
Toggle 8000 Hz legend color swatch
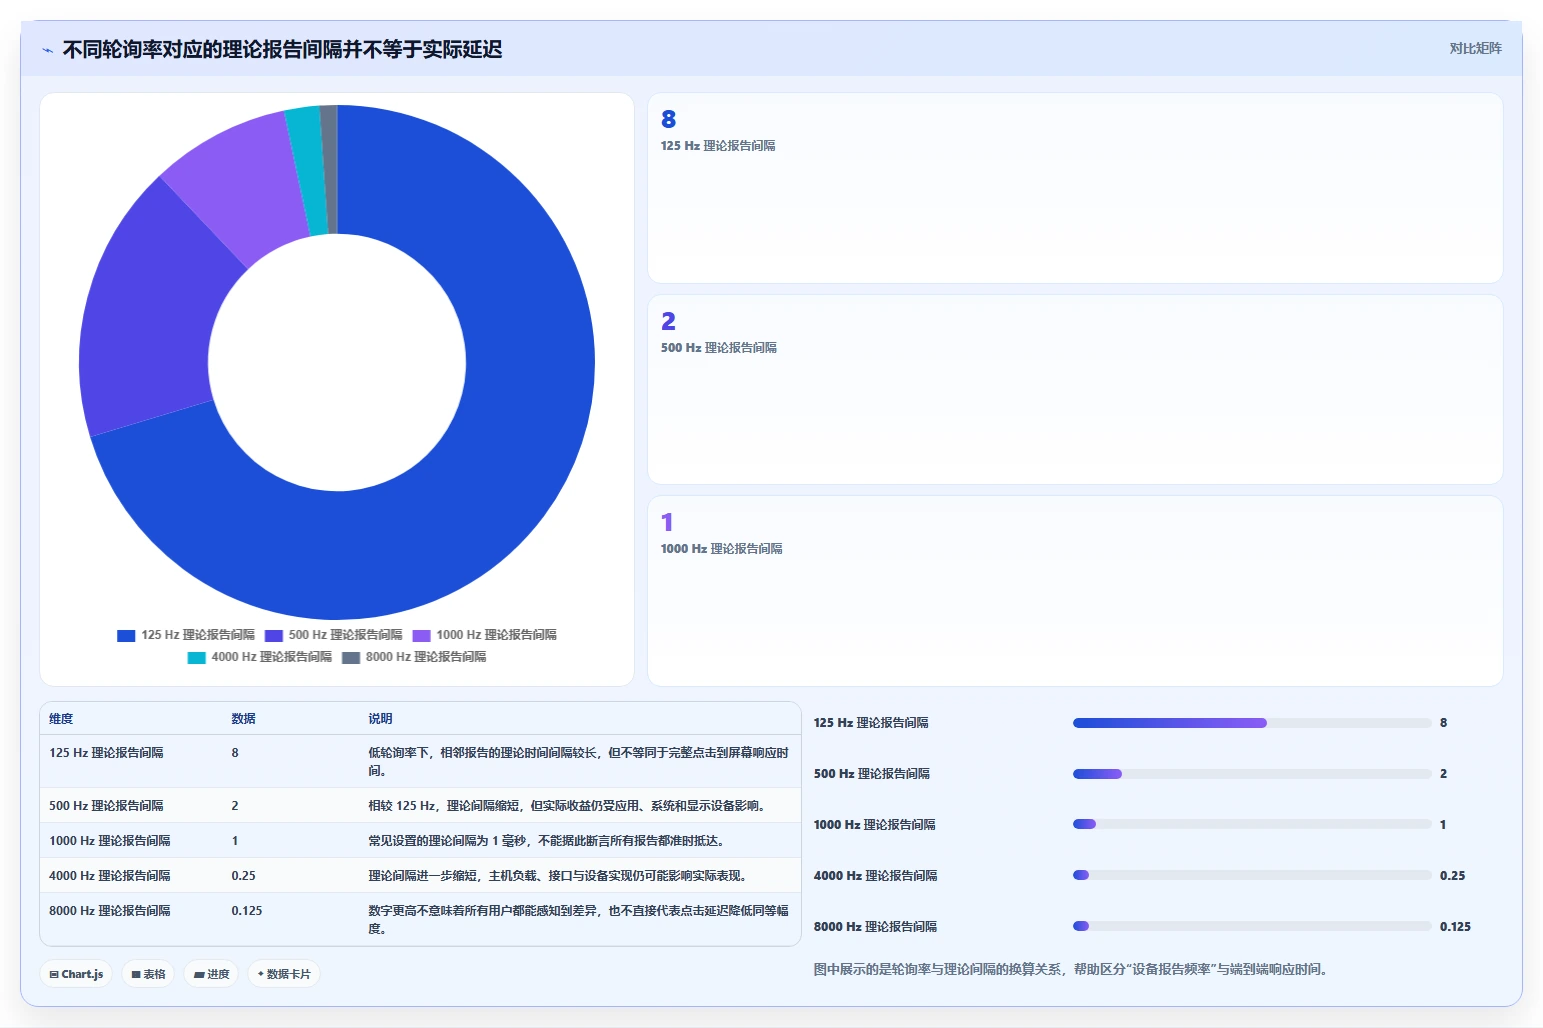coord(351,657)
